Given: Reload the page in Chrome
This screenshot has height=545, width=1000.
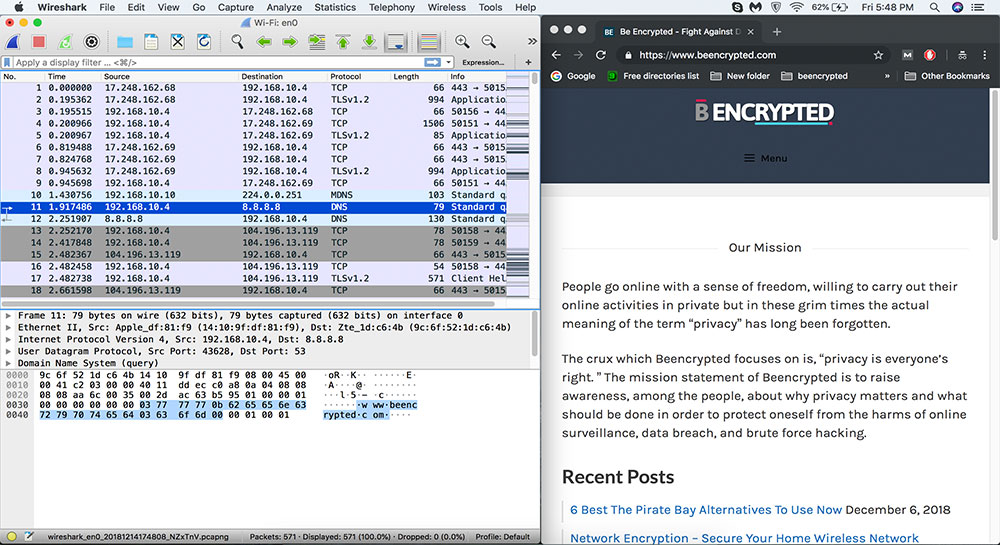Looking at the screenshot, I should click(x=601, y=55).
